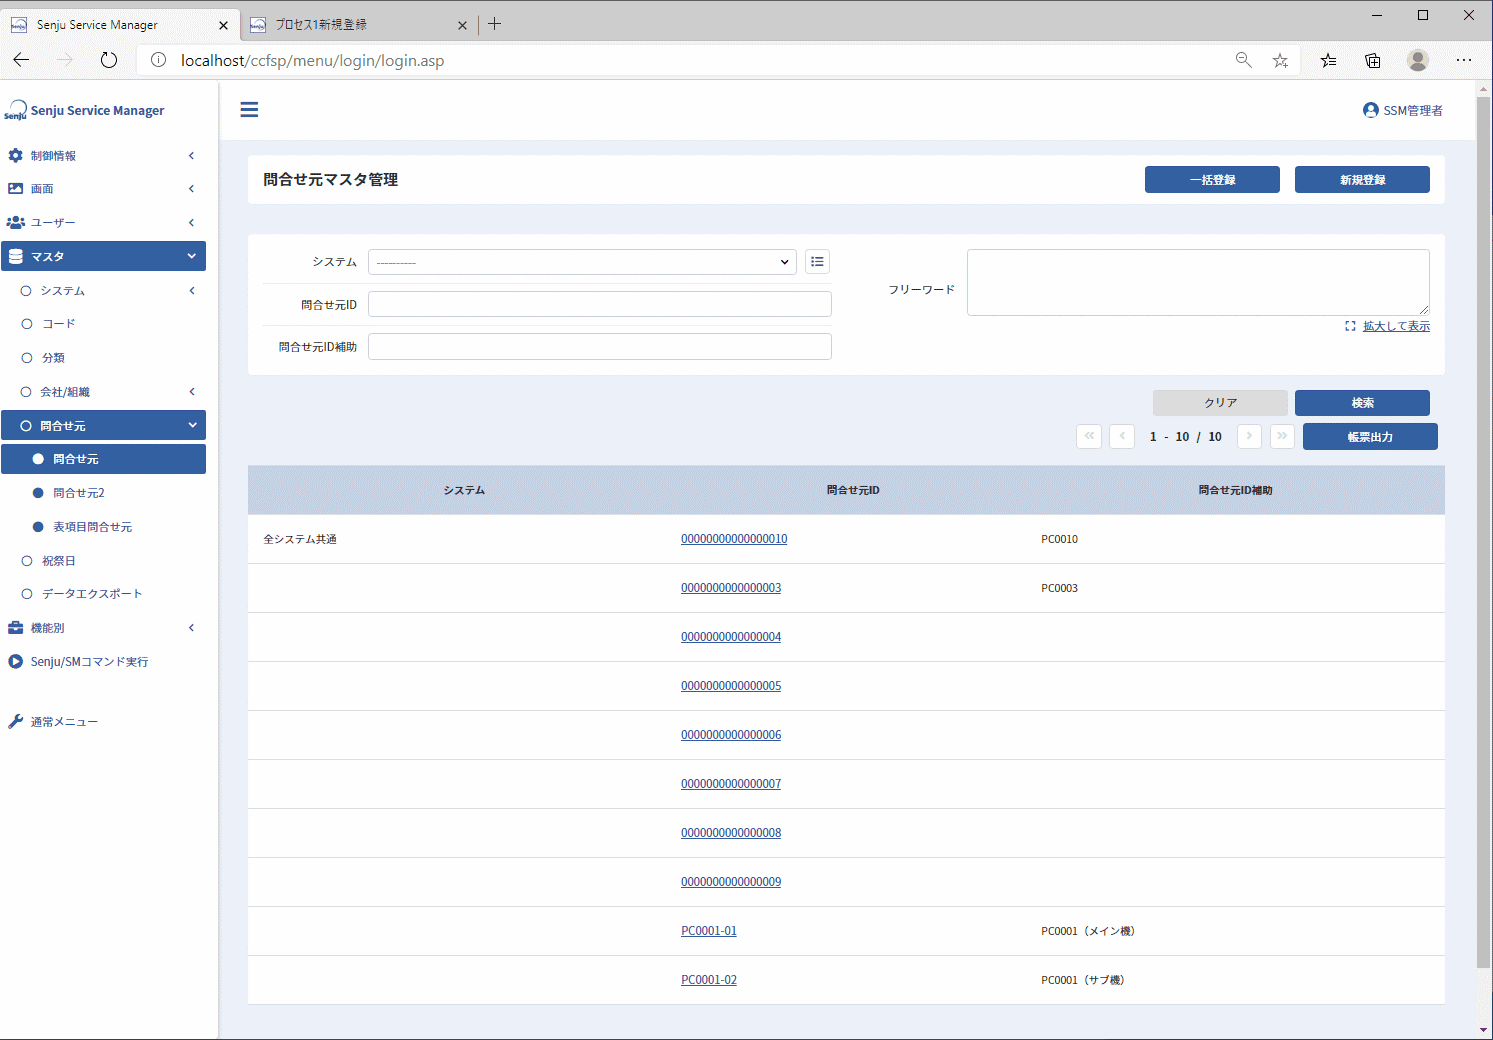Toggle the hamburger sidebar menu

pos(249,110)
